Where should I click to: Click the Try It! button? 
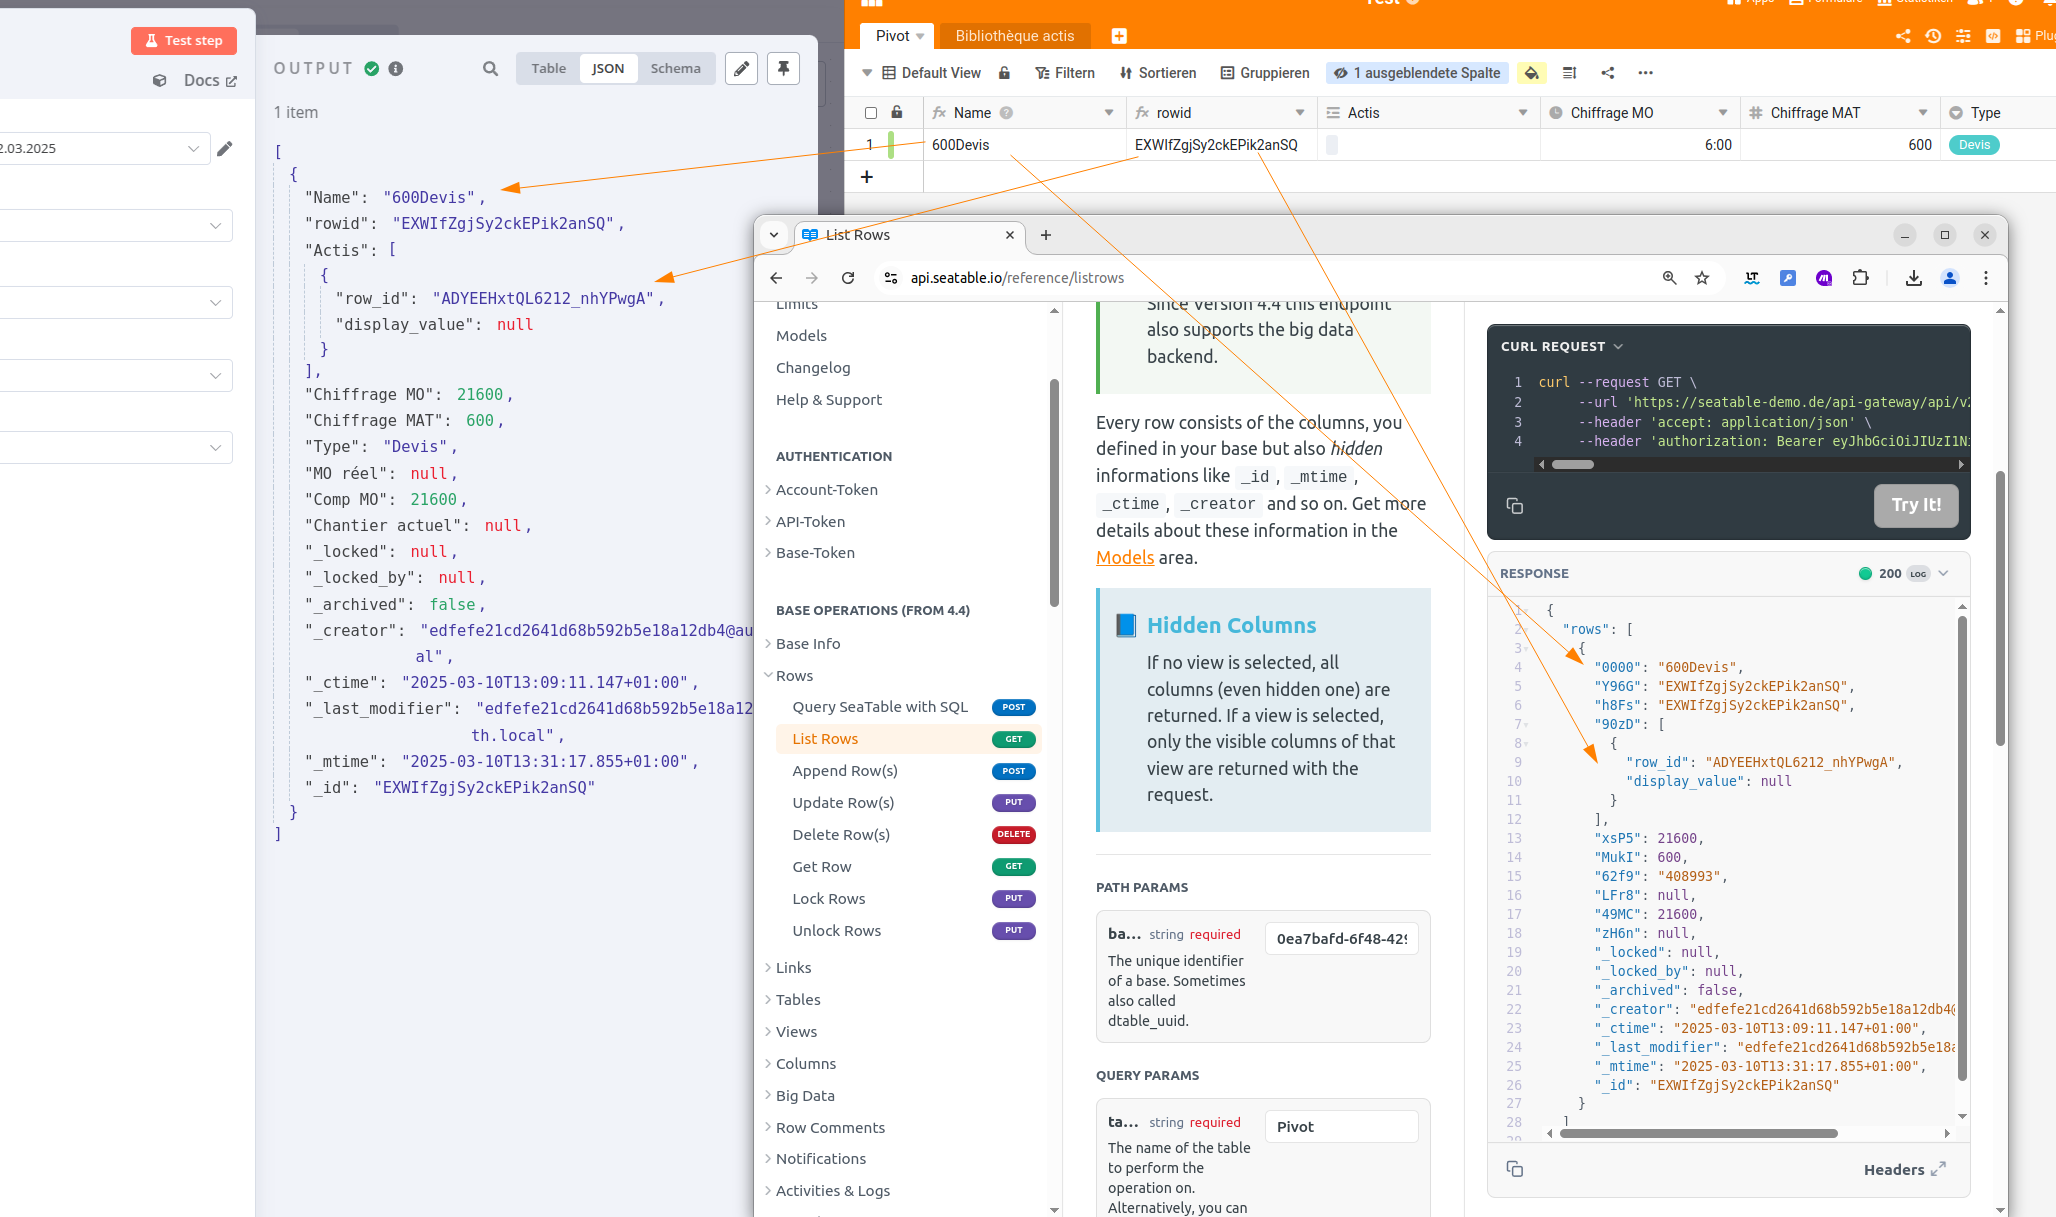tap(1916, 505)
